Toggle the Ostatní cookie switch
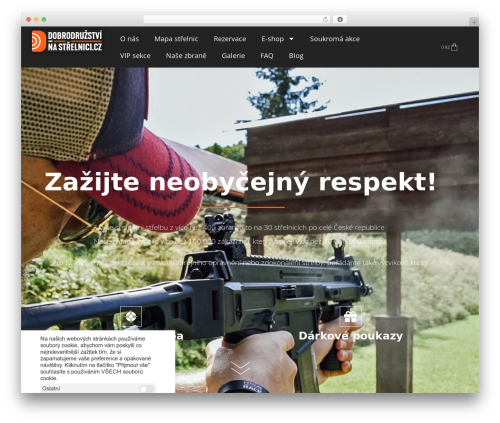Screen dimensions: 500x423 [x=147, y=389]
